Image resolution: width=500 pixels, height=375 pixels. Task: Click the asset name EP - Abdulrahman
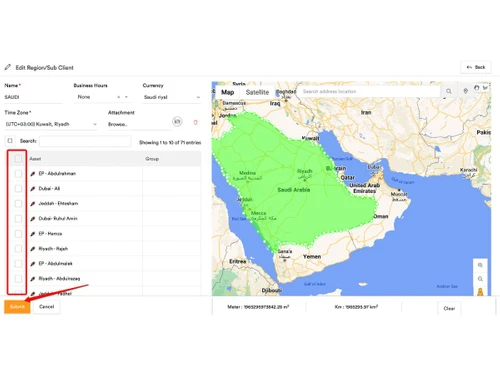click(x=57, y=174)
